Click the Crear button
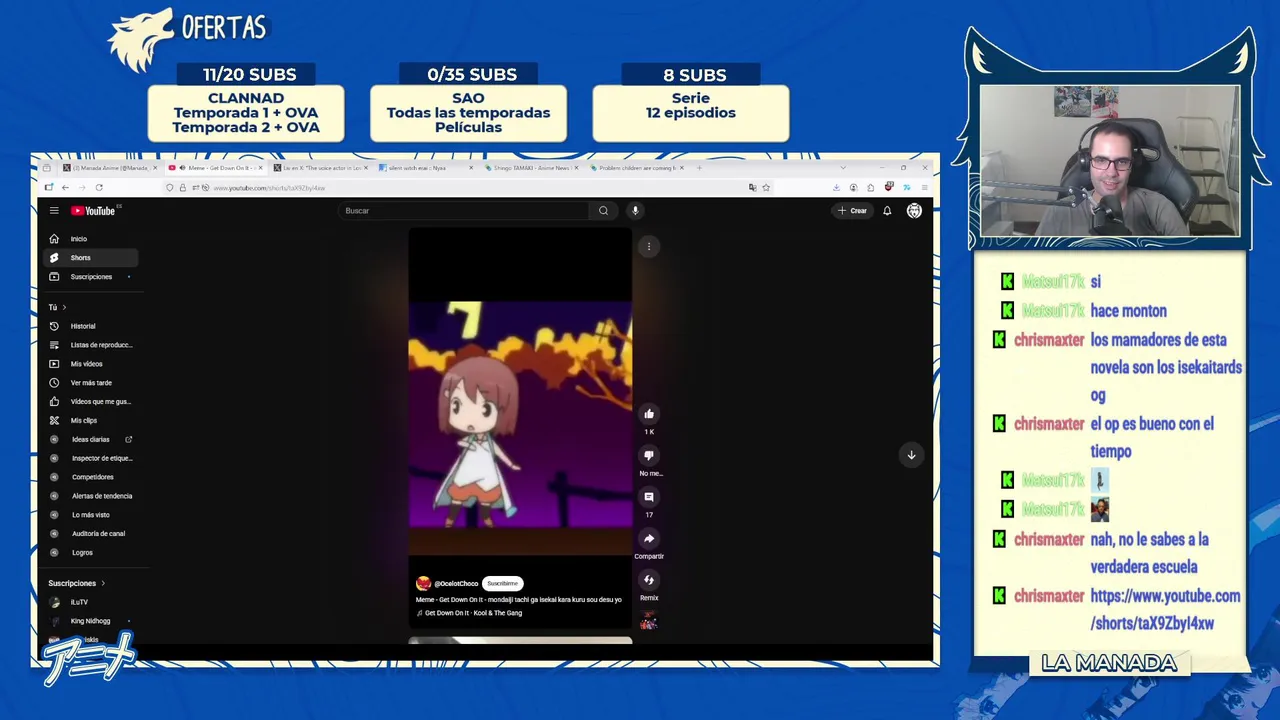 click(853, 211)
